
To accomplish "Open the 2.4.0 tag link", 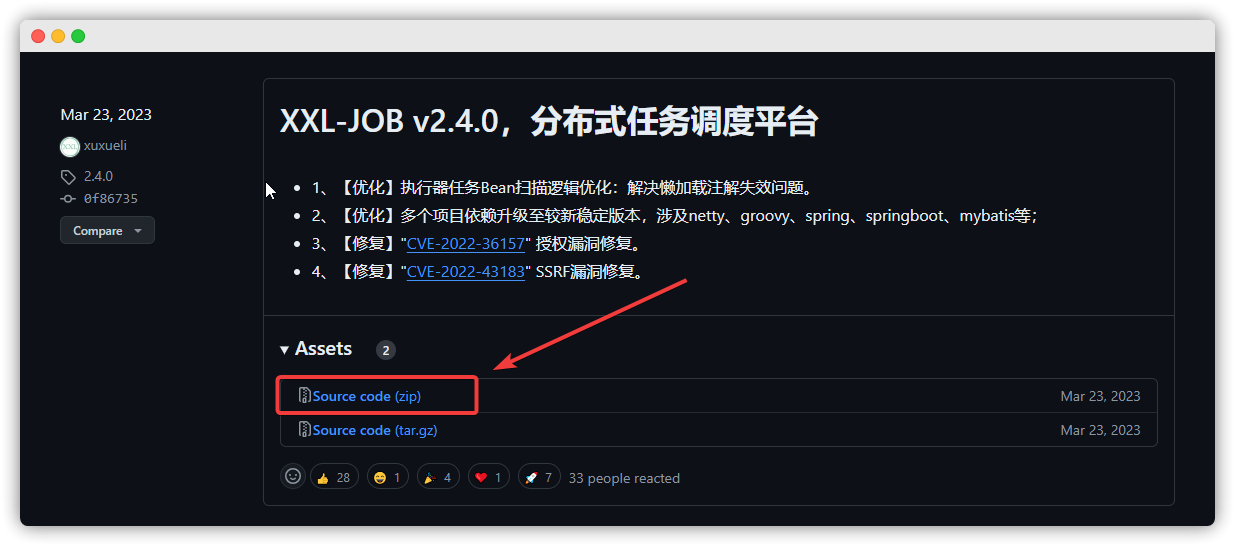I will tap(98, 177).
